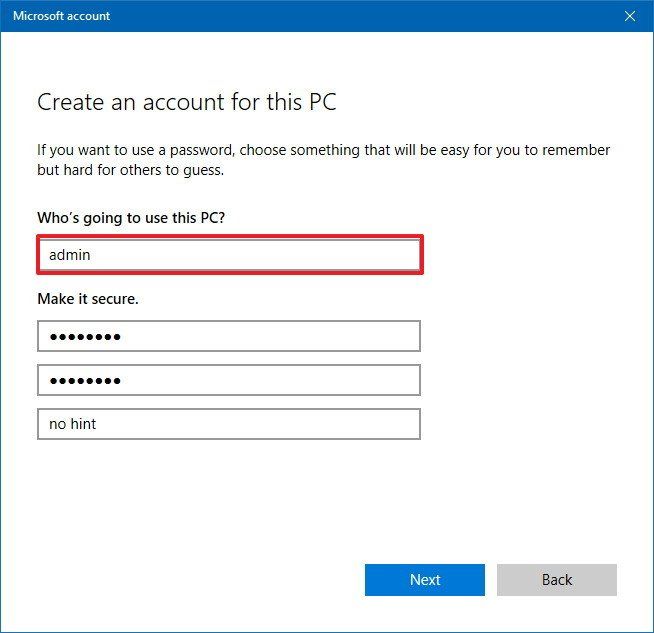Viewport: 654px width, 633px height.
Task: Click the password guidance paragraph text
Action: tap(323, 160)
